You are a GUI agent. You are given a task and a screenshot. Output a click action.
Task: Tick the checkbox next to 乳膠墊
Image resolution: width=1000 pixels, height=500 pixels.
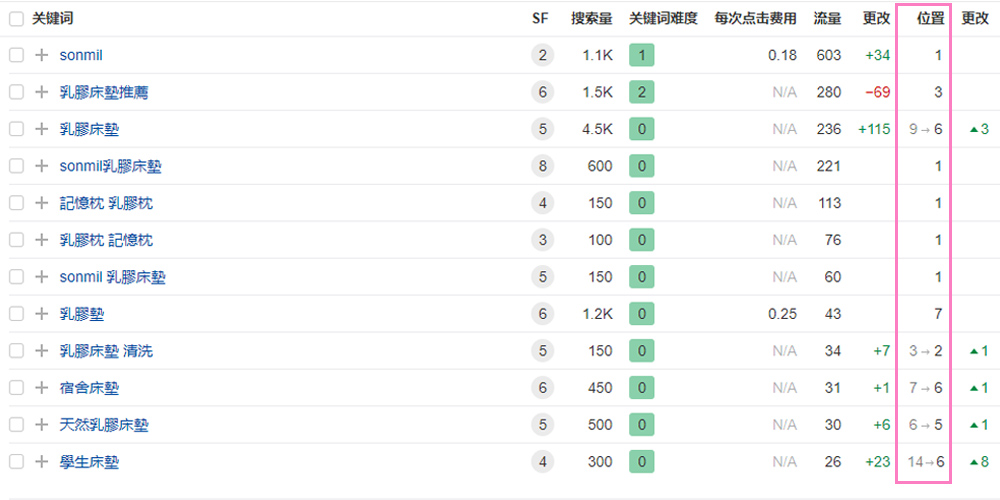(16, 315)
